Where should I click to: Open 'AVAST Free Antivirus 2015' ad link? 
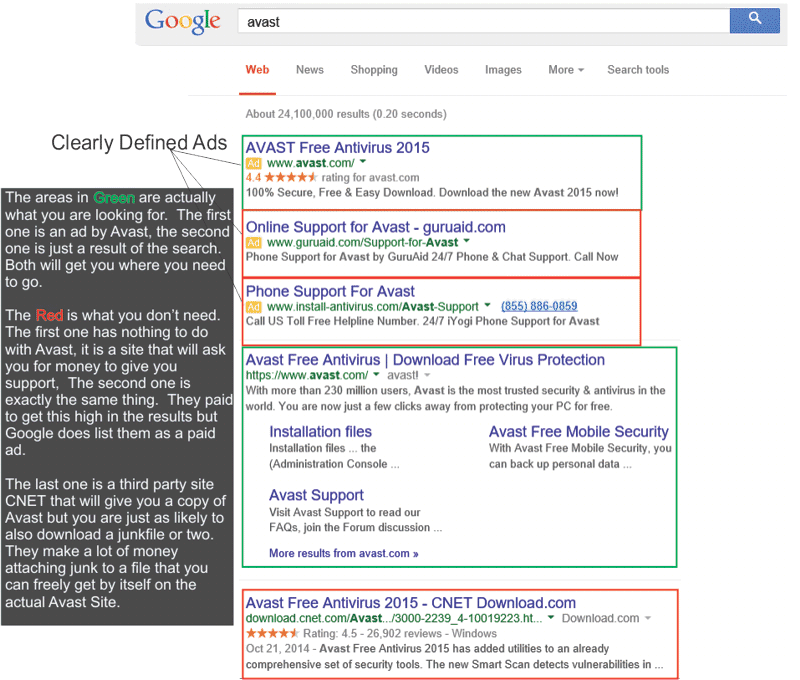338,147
